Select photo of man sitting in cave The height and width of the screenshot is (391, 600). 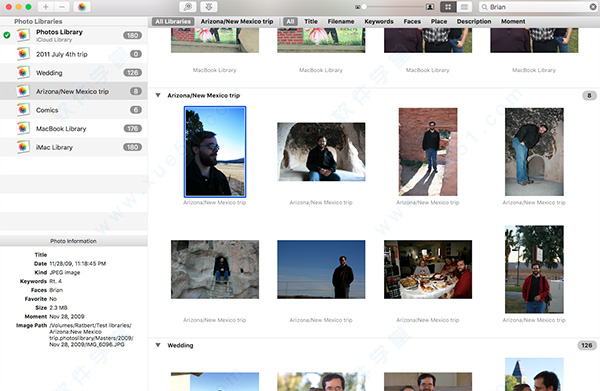[321, 152]
